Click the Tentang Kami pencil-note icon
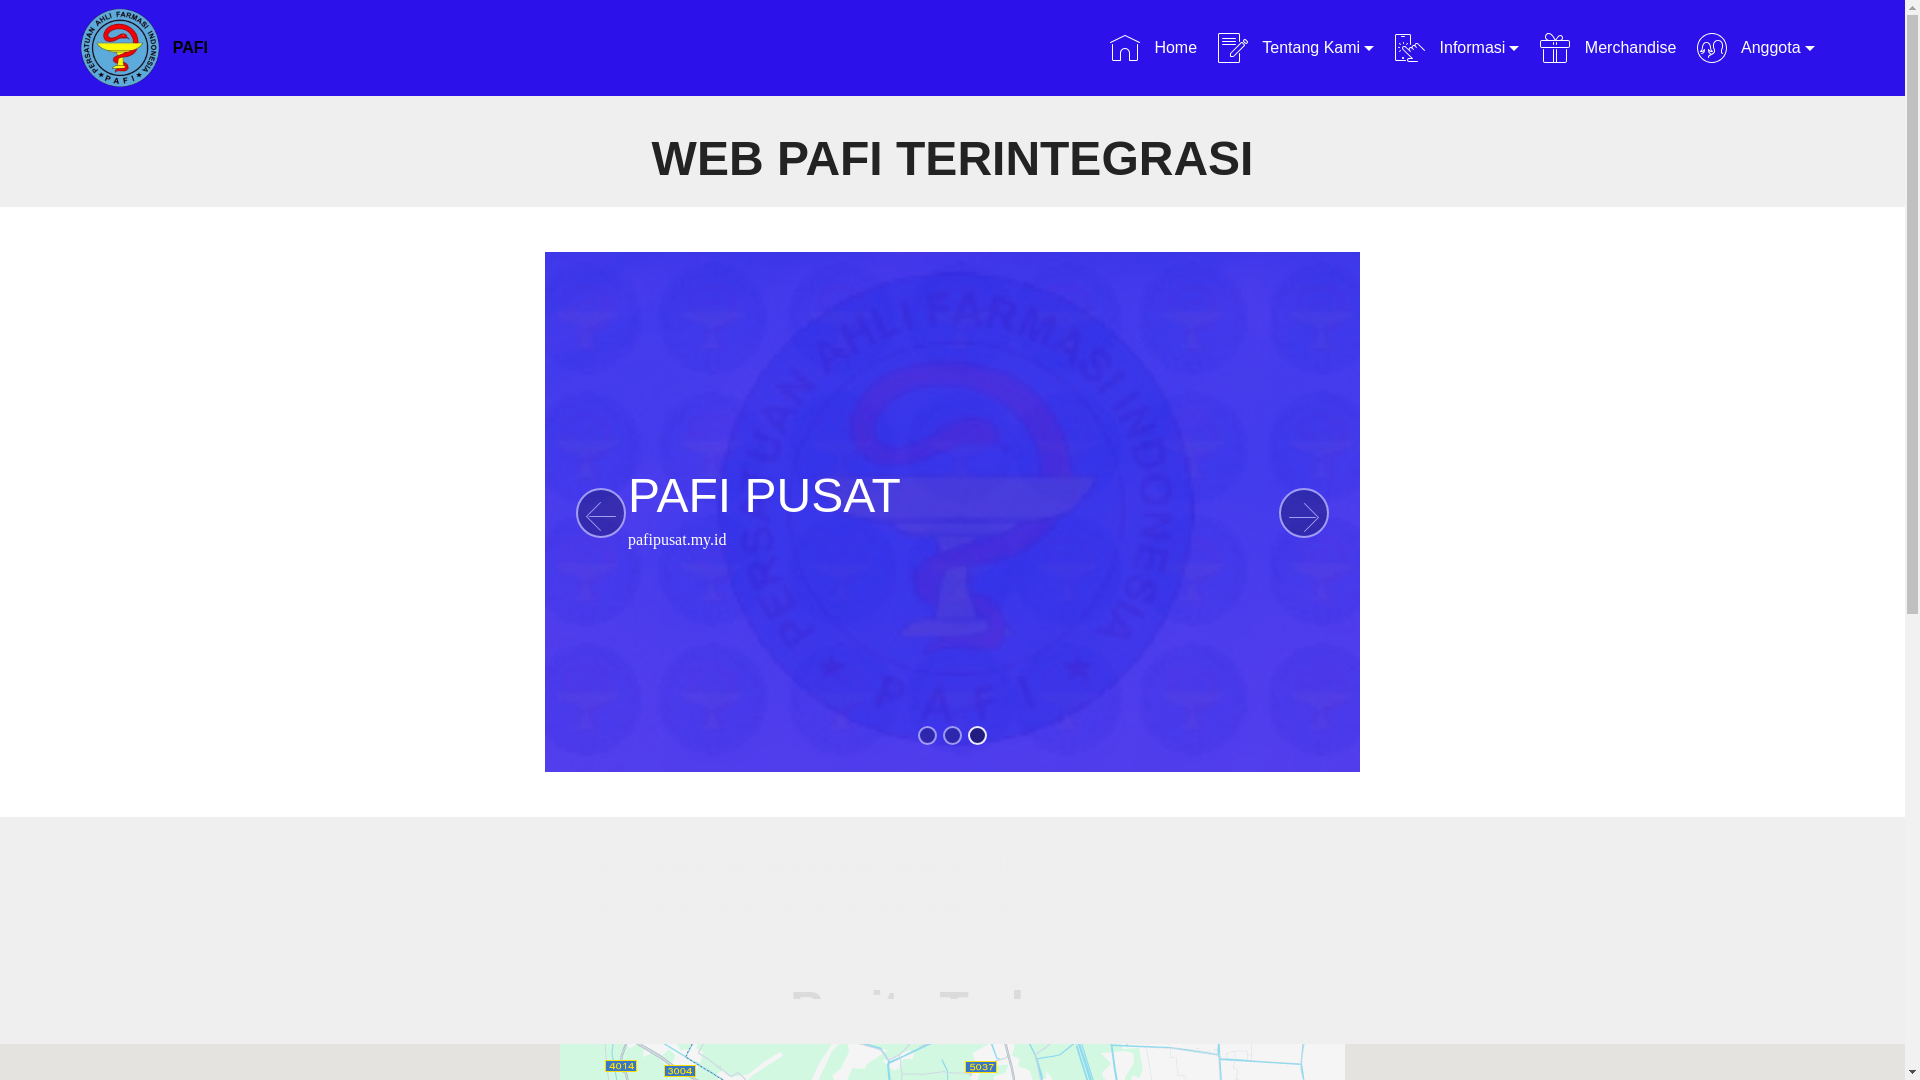 1233,48
